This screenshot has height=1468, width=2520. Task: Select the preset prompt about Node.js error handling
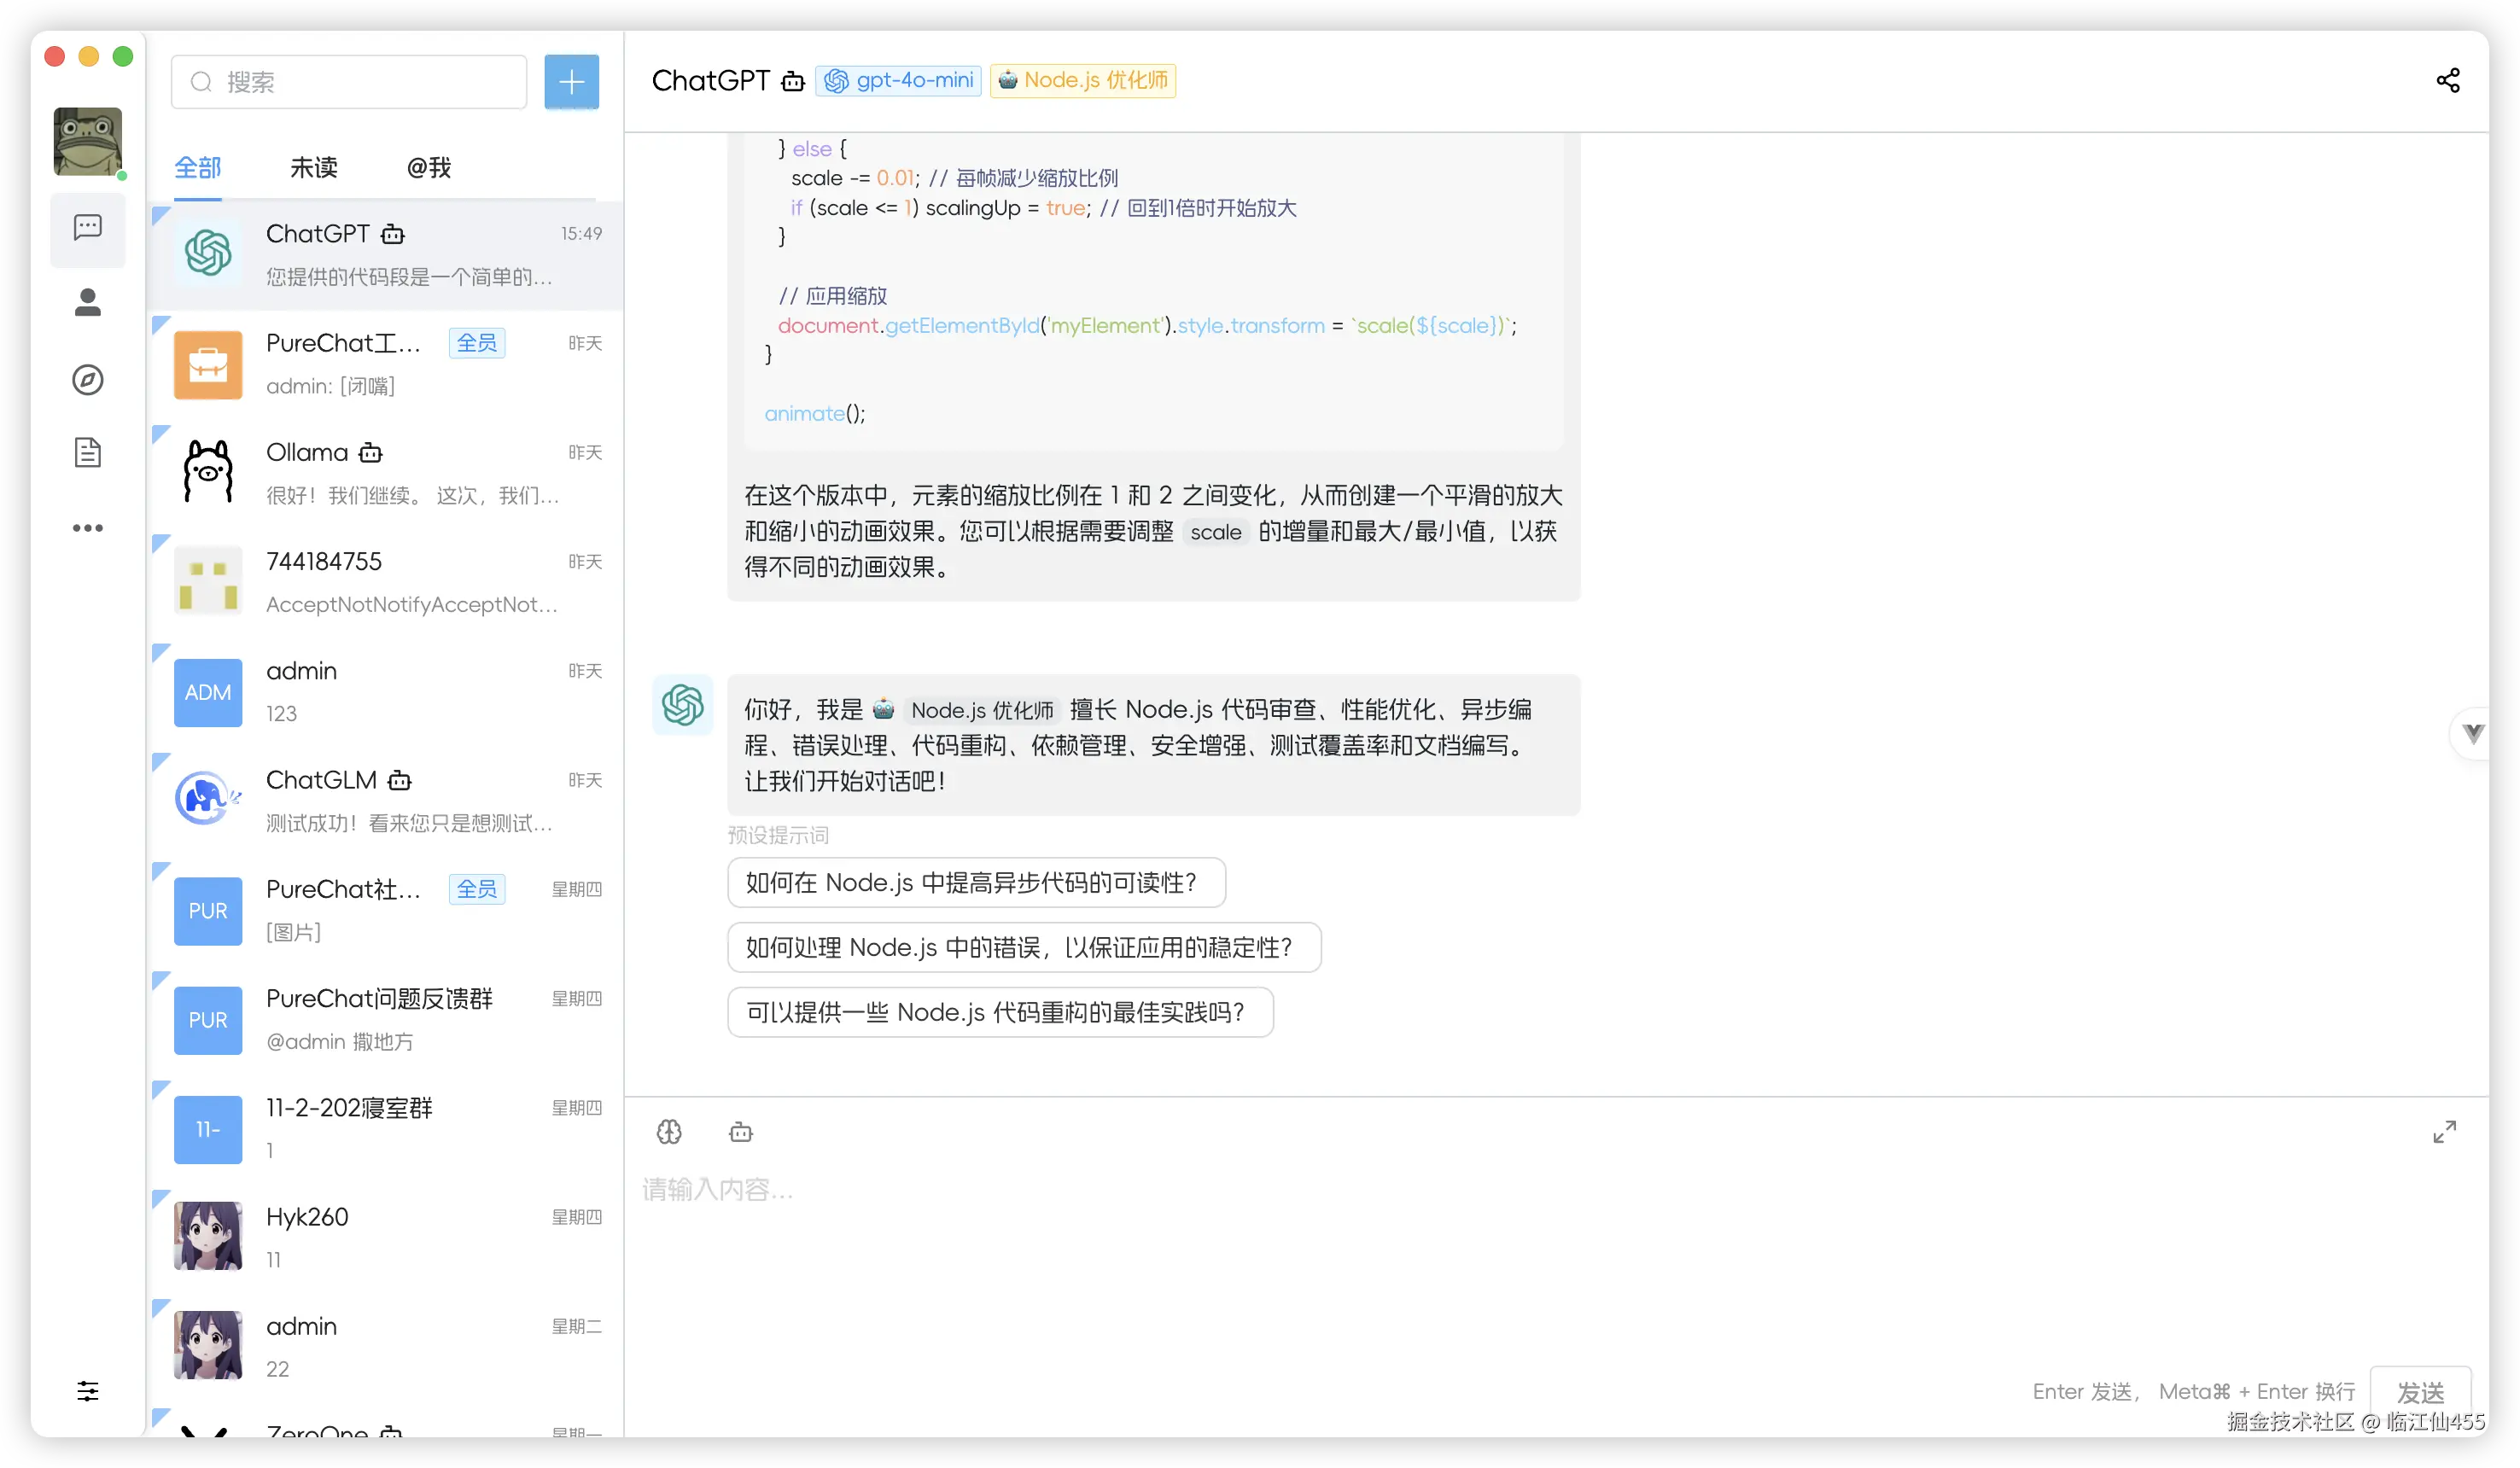pos(1023,947)
